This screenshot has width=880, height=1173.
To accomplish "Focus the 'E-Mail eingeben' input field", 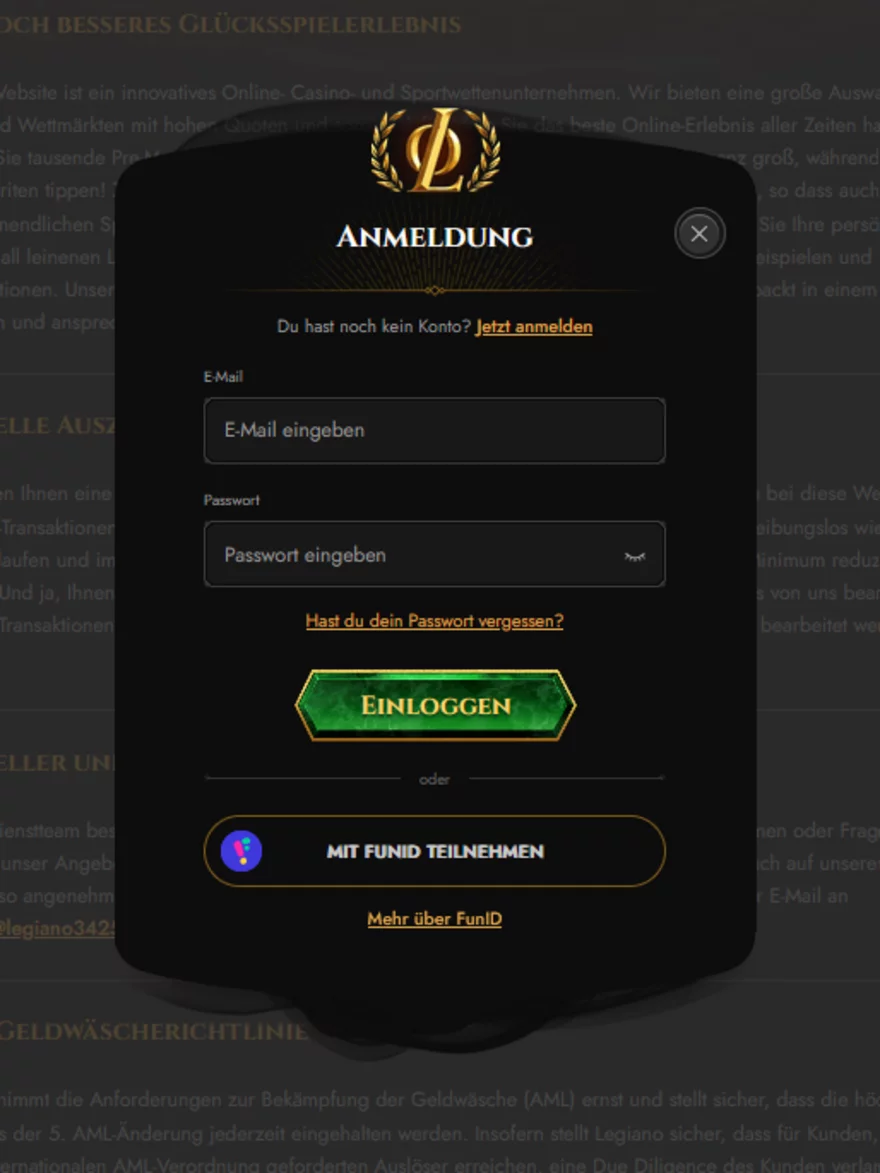I will pos(434,430).
